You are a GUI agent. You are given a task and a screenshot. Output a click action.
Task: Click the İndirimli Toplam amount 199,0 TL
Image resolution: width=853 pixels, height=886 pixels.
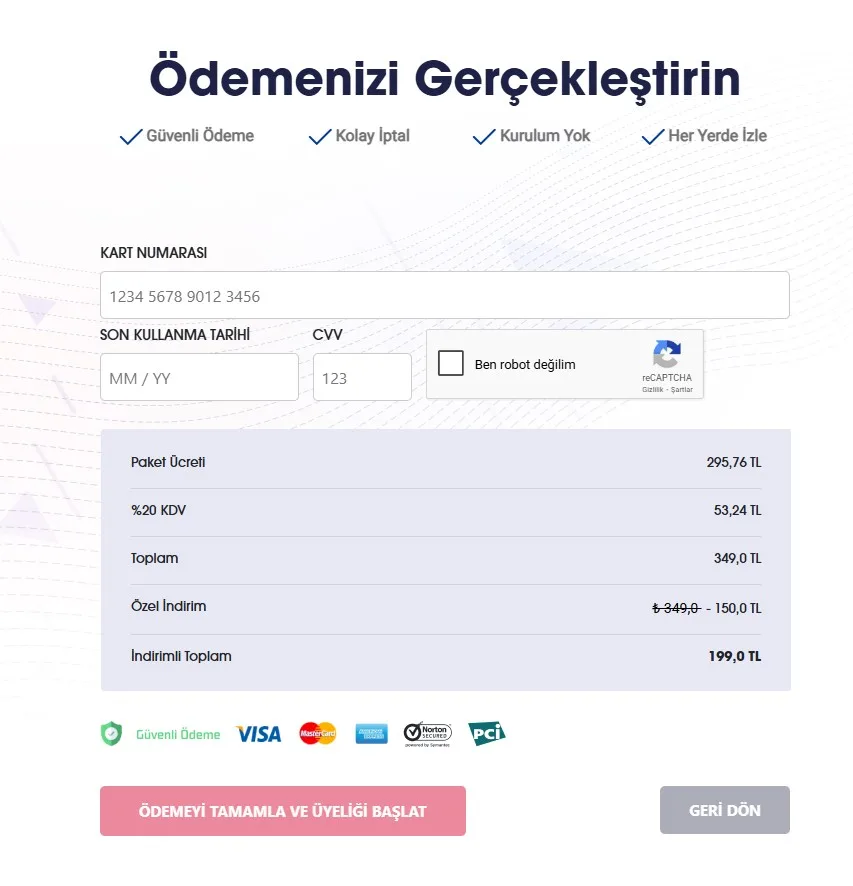(x=735, y=657)
